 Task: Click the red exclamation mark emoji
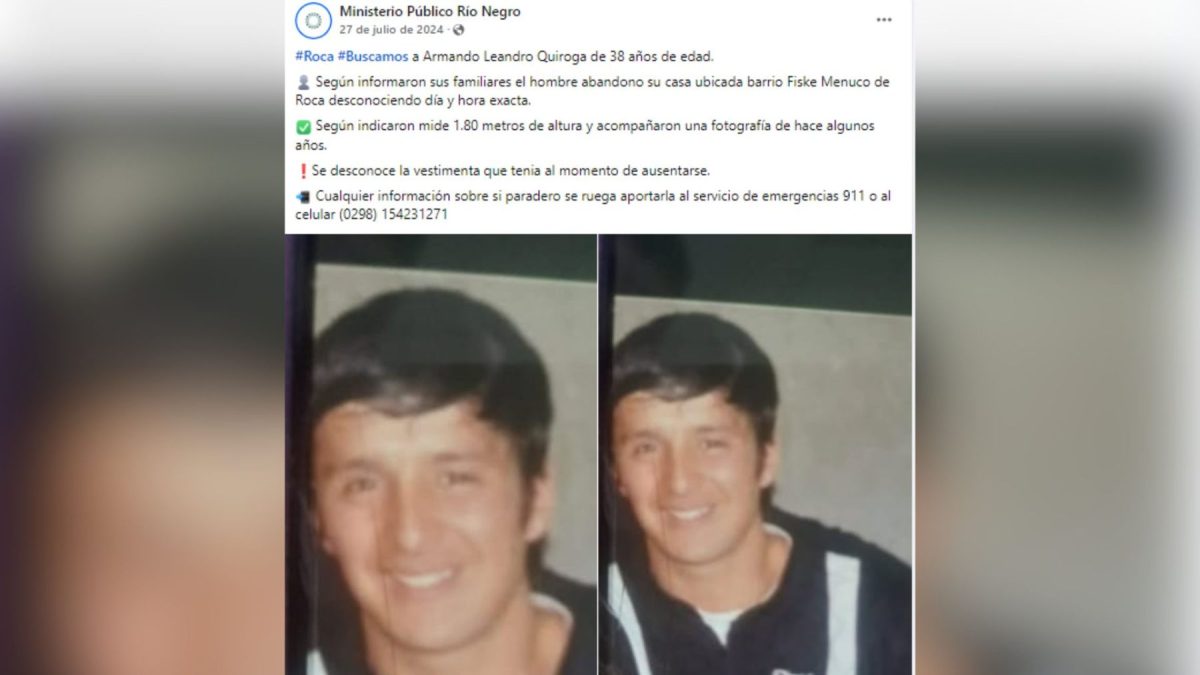pos(303,171)
